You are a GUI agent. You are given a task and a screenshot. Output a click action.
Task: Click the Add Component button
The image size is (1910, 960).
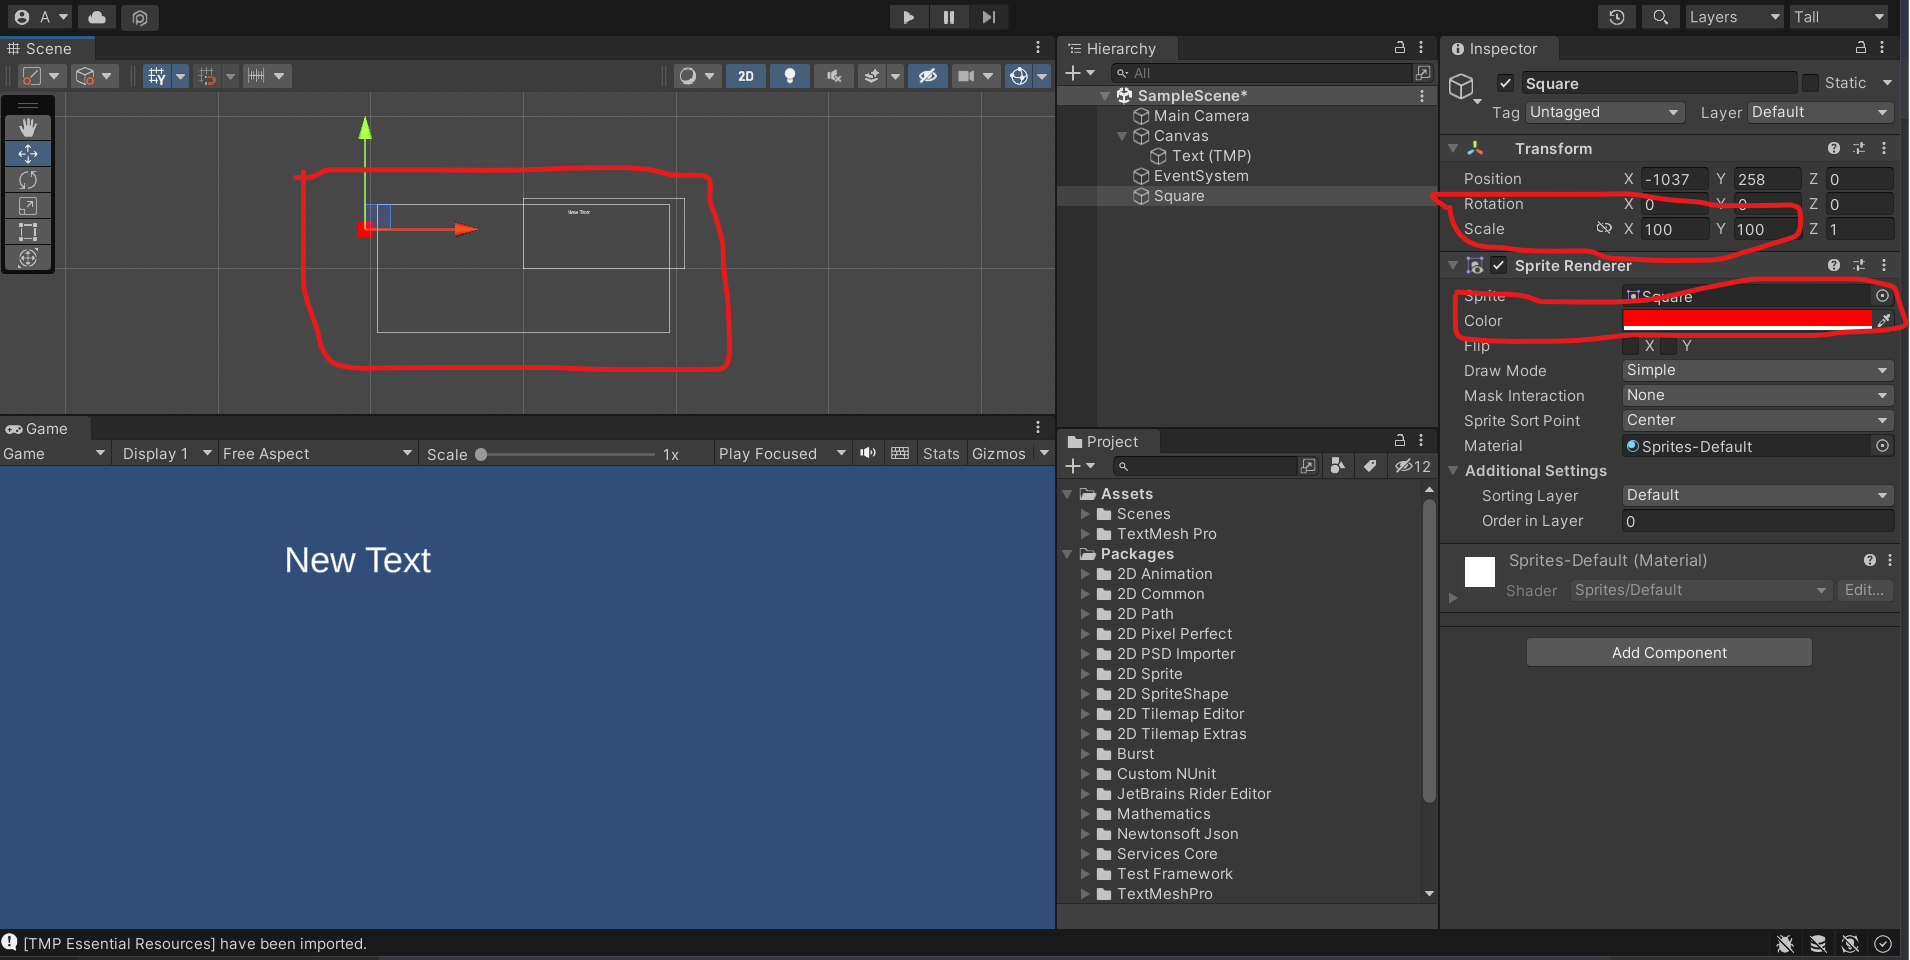tap(1669, 653)
